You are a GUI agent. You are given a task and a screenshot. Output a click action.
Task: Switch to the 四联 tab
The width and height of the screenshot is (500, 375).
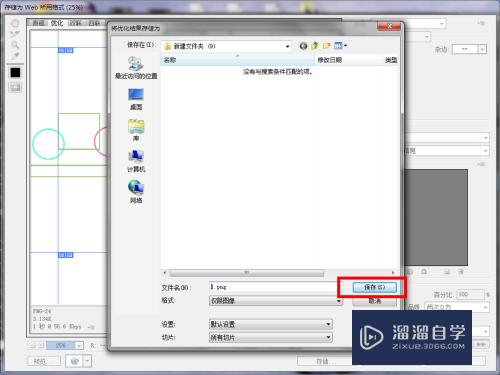click(x=94, y=23)
